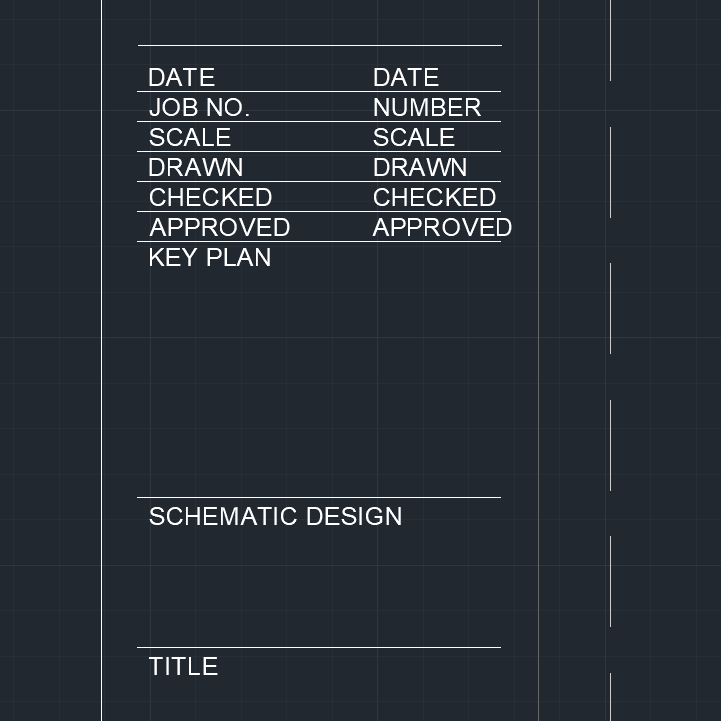
Task: Select the left DATE label text
Action: [x=182, y=77]
